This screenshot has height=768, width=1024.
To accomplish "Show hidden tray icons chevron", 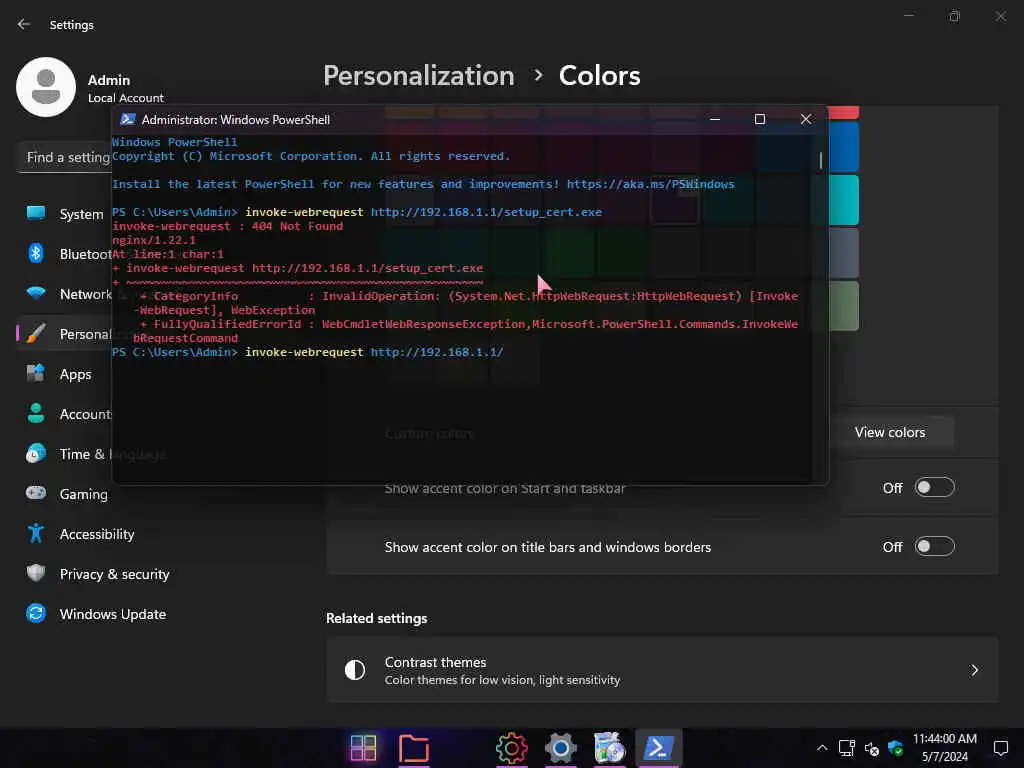I will point(822,748).
